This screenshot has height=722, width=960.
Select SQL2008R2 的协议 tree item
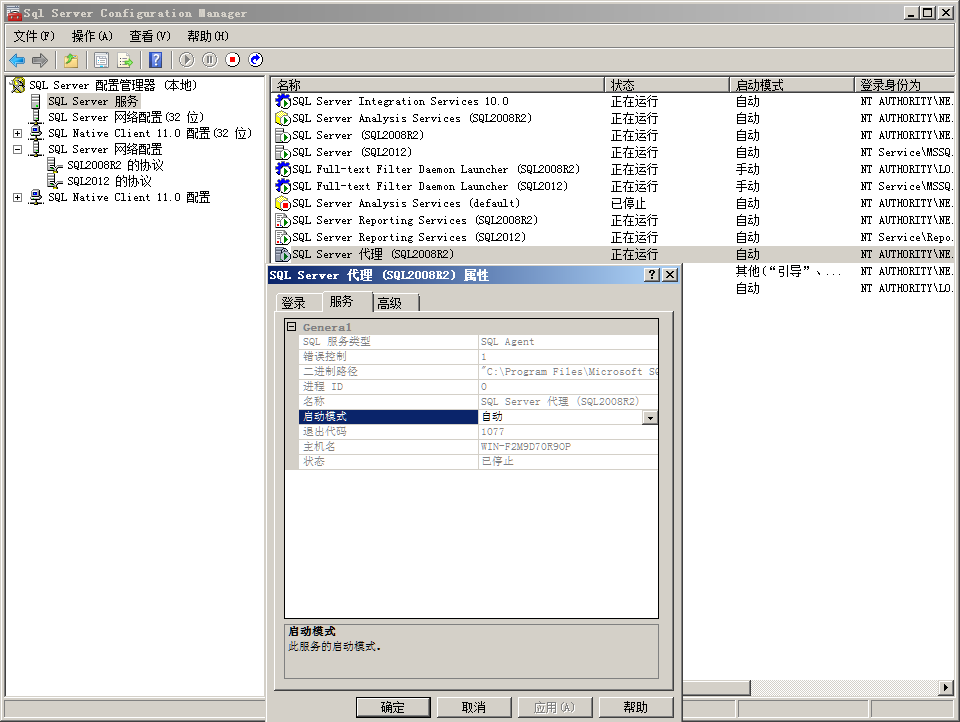(x=115, y=165)
